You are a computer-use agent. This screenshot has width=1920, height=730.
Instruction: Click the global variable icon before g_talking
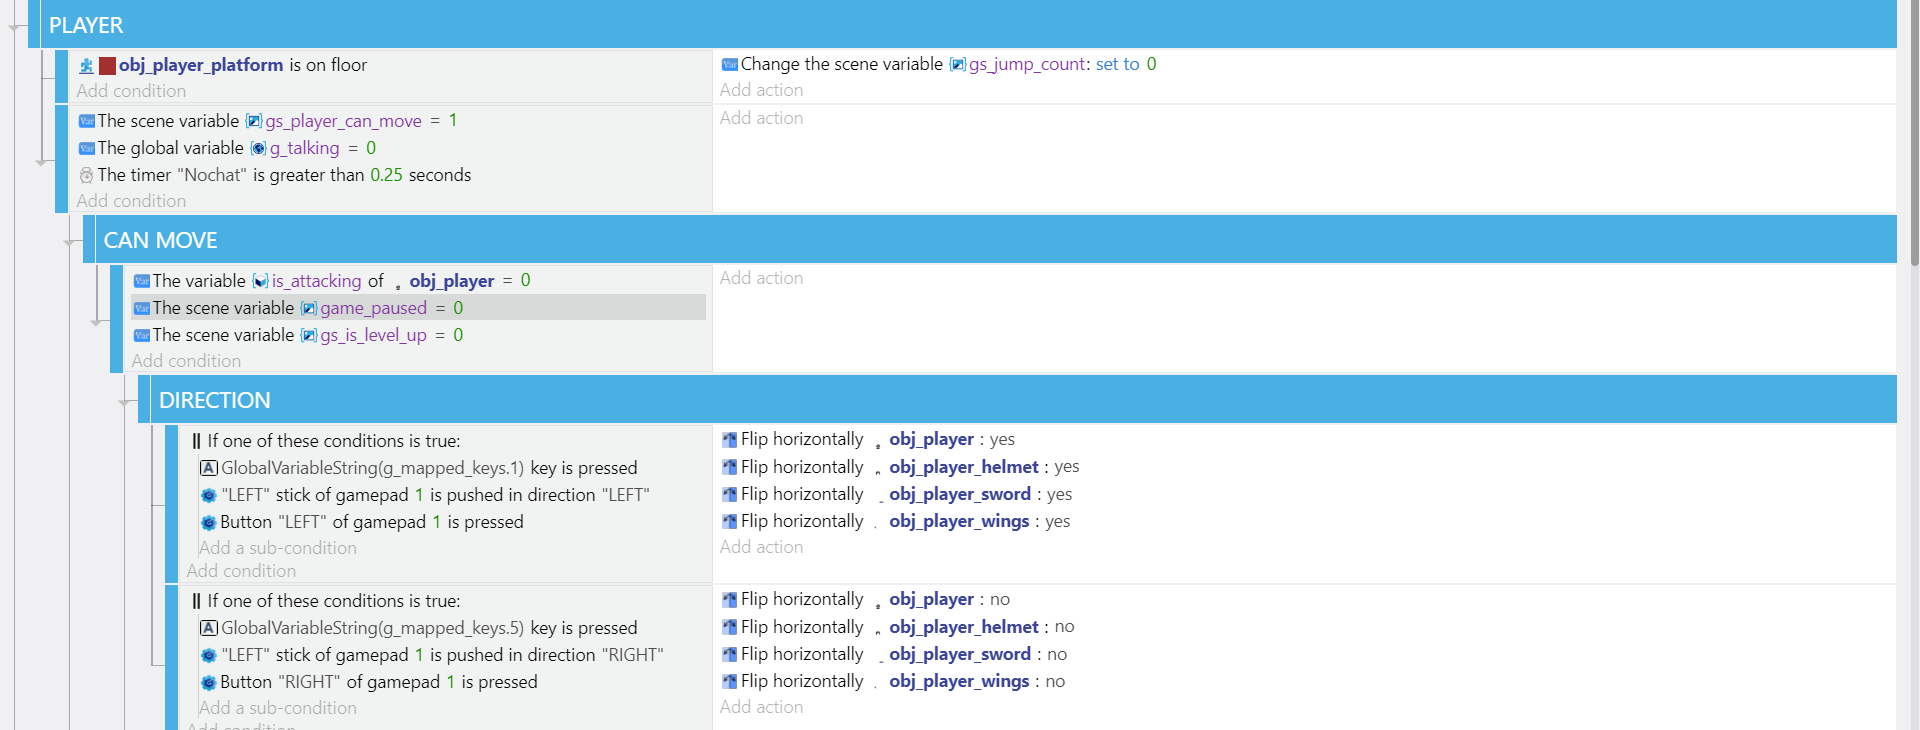pyautogui.click(x=258, y=148)
